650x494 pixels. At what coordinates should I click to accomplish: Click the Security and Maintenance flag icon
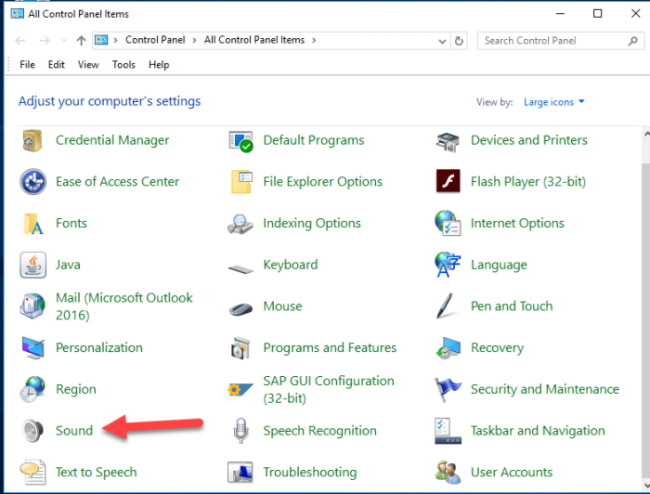[x=448, y=389]
